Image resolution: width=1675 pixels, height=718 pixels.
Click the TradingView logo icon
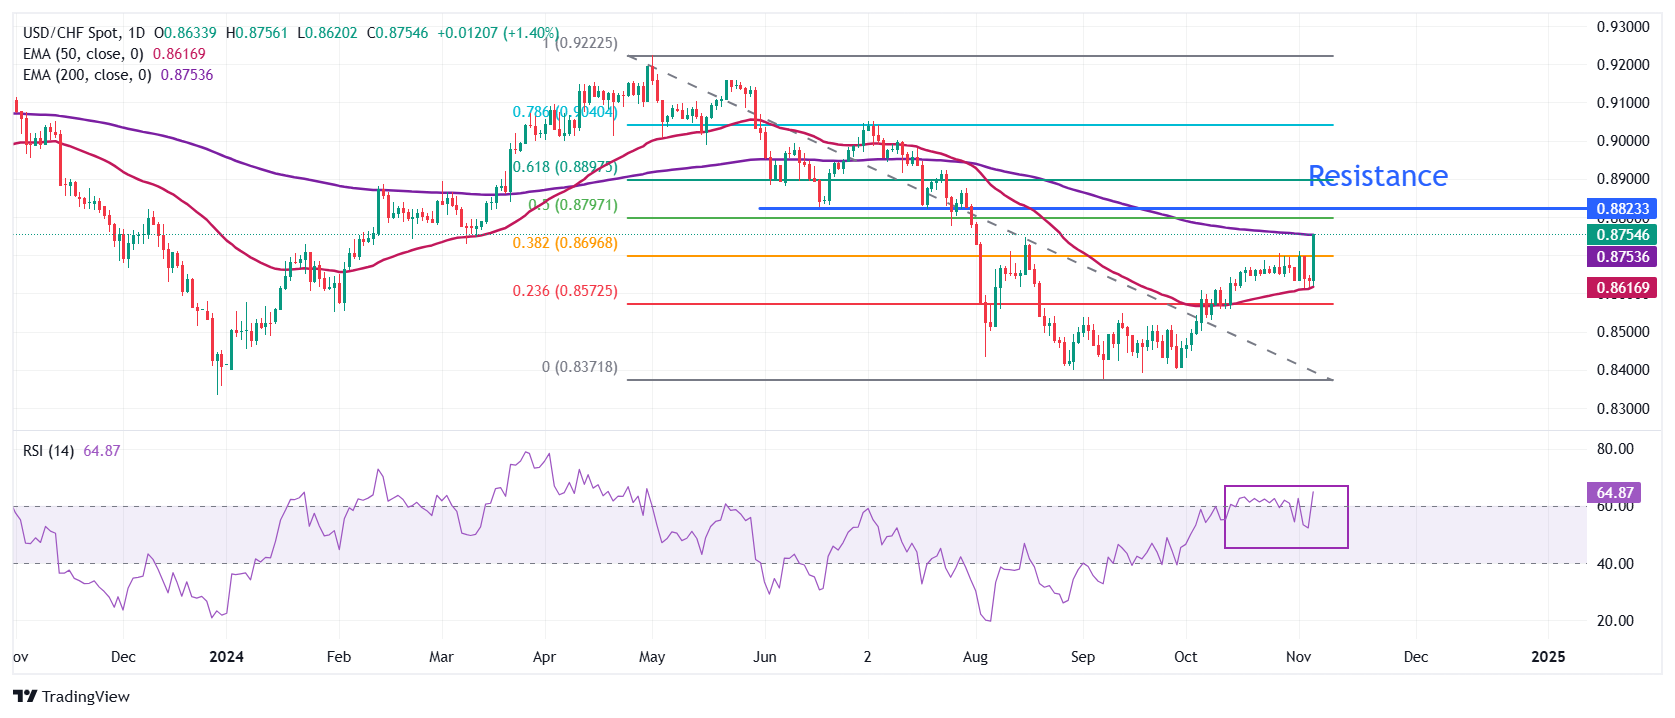(x=25, y=696)
